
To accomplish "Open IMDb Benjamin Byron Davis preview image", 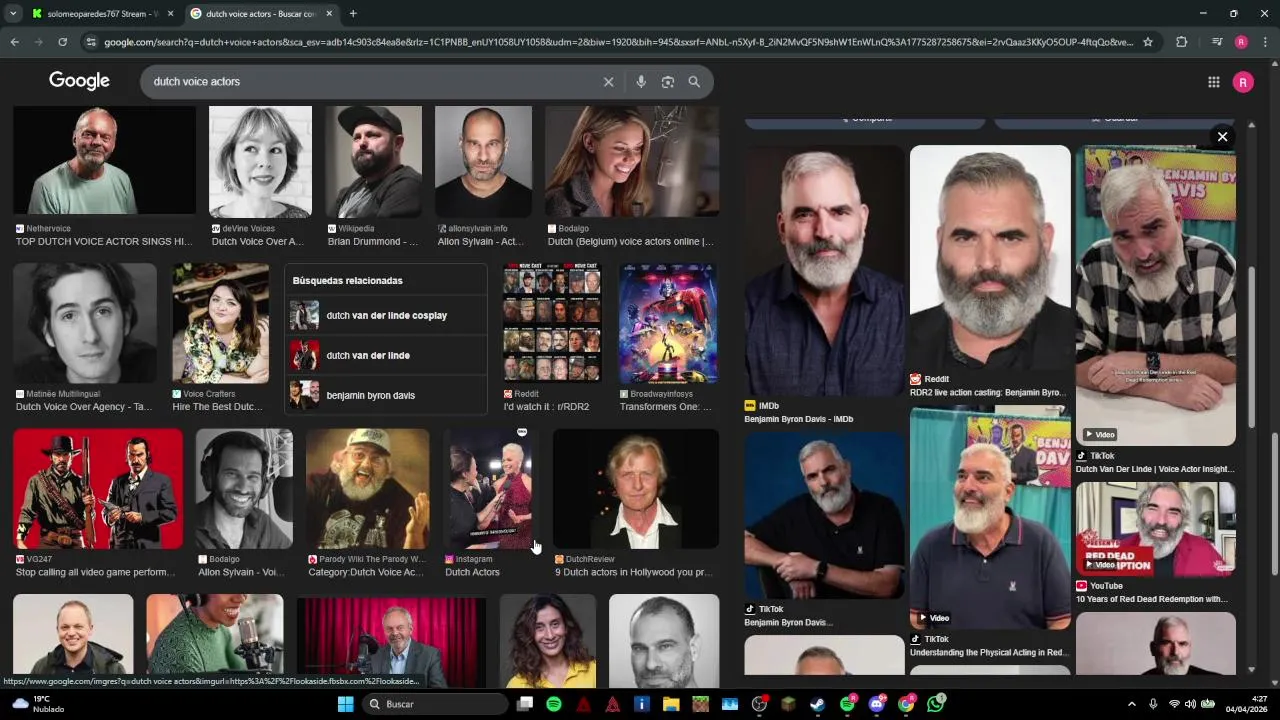I will point(824,270).
